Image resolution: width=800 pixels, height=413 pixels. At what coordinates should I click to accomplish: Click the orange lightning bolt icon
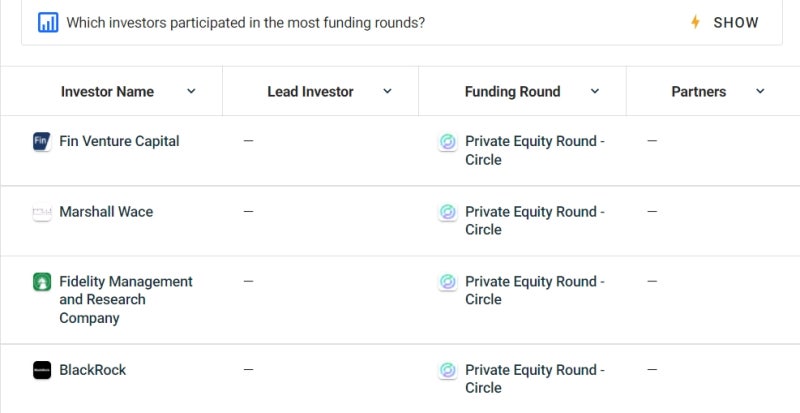(x=695, y=22)
